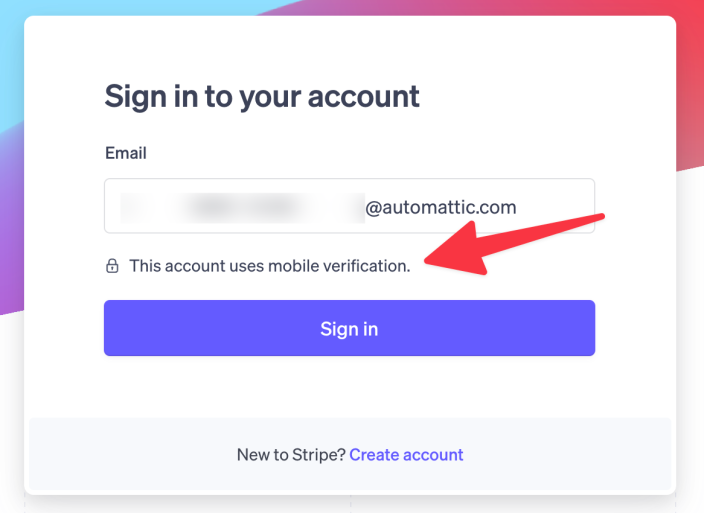The image size is (704, 513).
Task: Focus the Email input field
Action: [x=349, y=206]
